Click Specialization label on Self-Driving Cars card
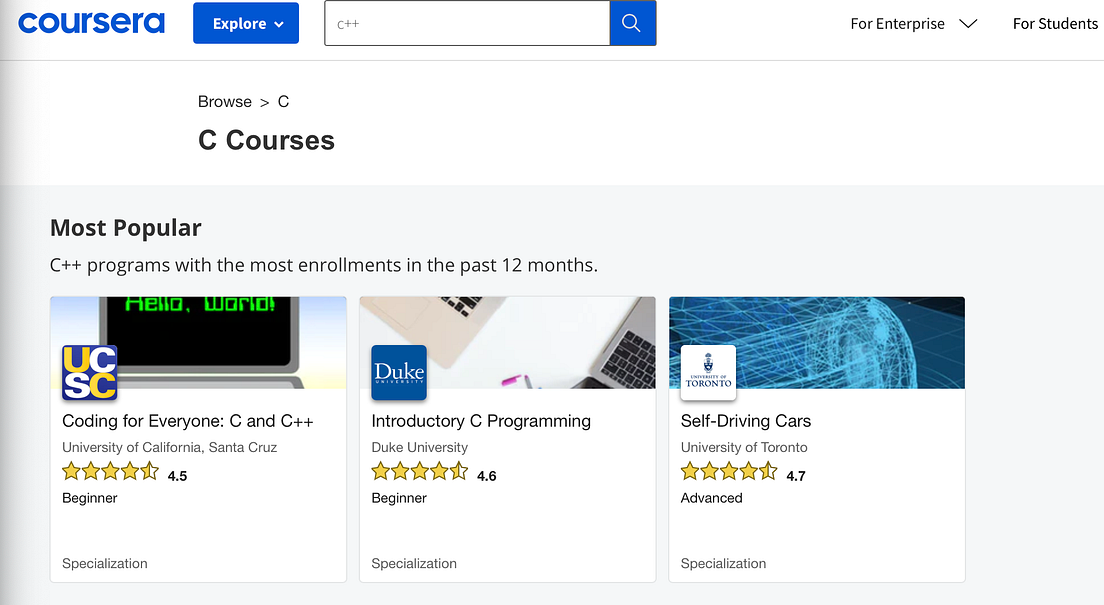 pyautogui.click(x=723, y=563)
